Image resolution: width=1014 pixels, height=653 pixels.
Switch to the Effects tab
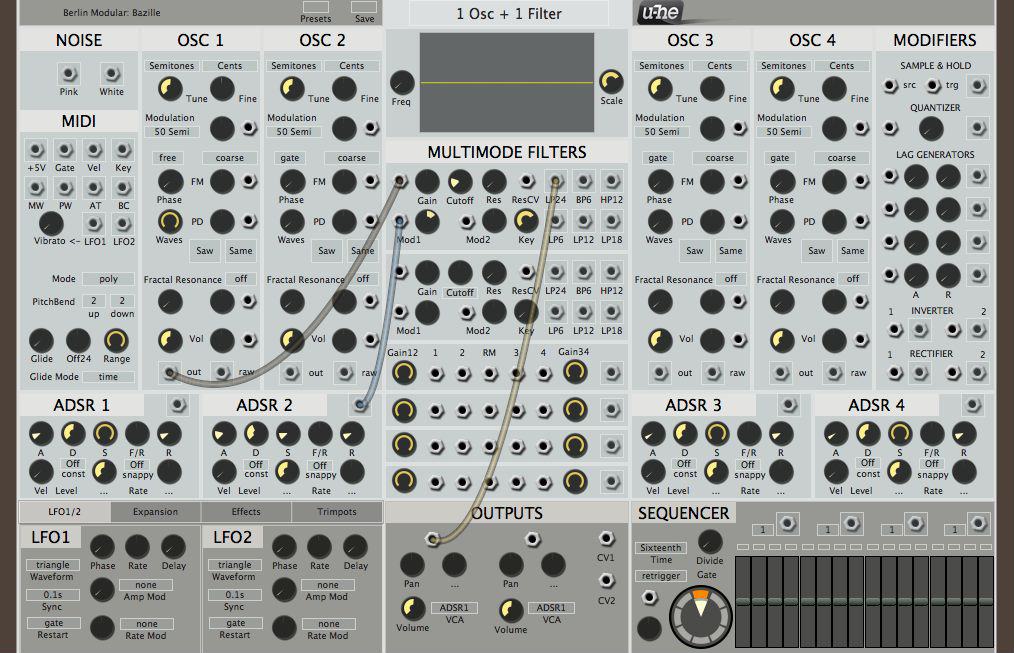[x=246, y=511]
